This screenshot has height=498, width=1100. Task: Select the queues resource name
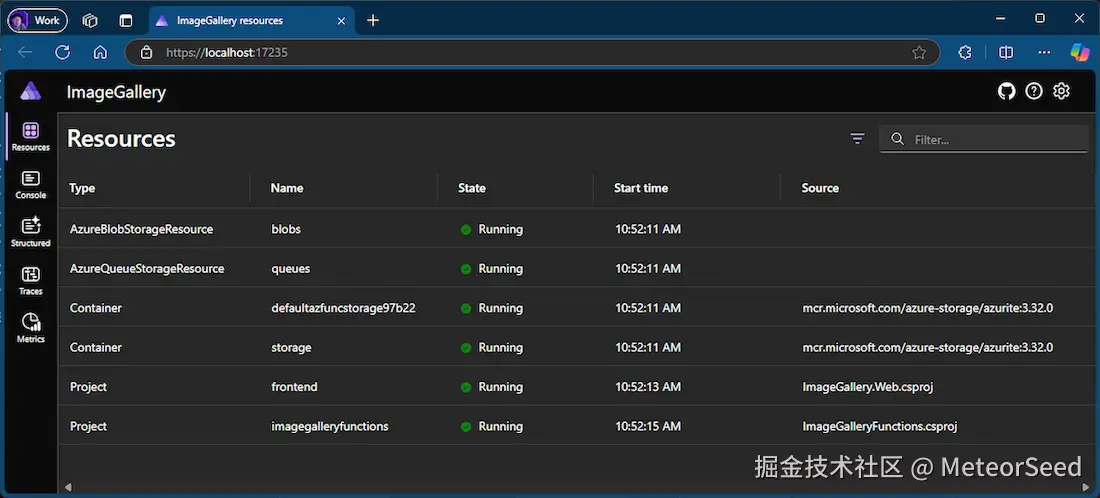tap(290, 269)
